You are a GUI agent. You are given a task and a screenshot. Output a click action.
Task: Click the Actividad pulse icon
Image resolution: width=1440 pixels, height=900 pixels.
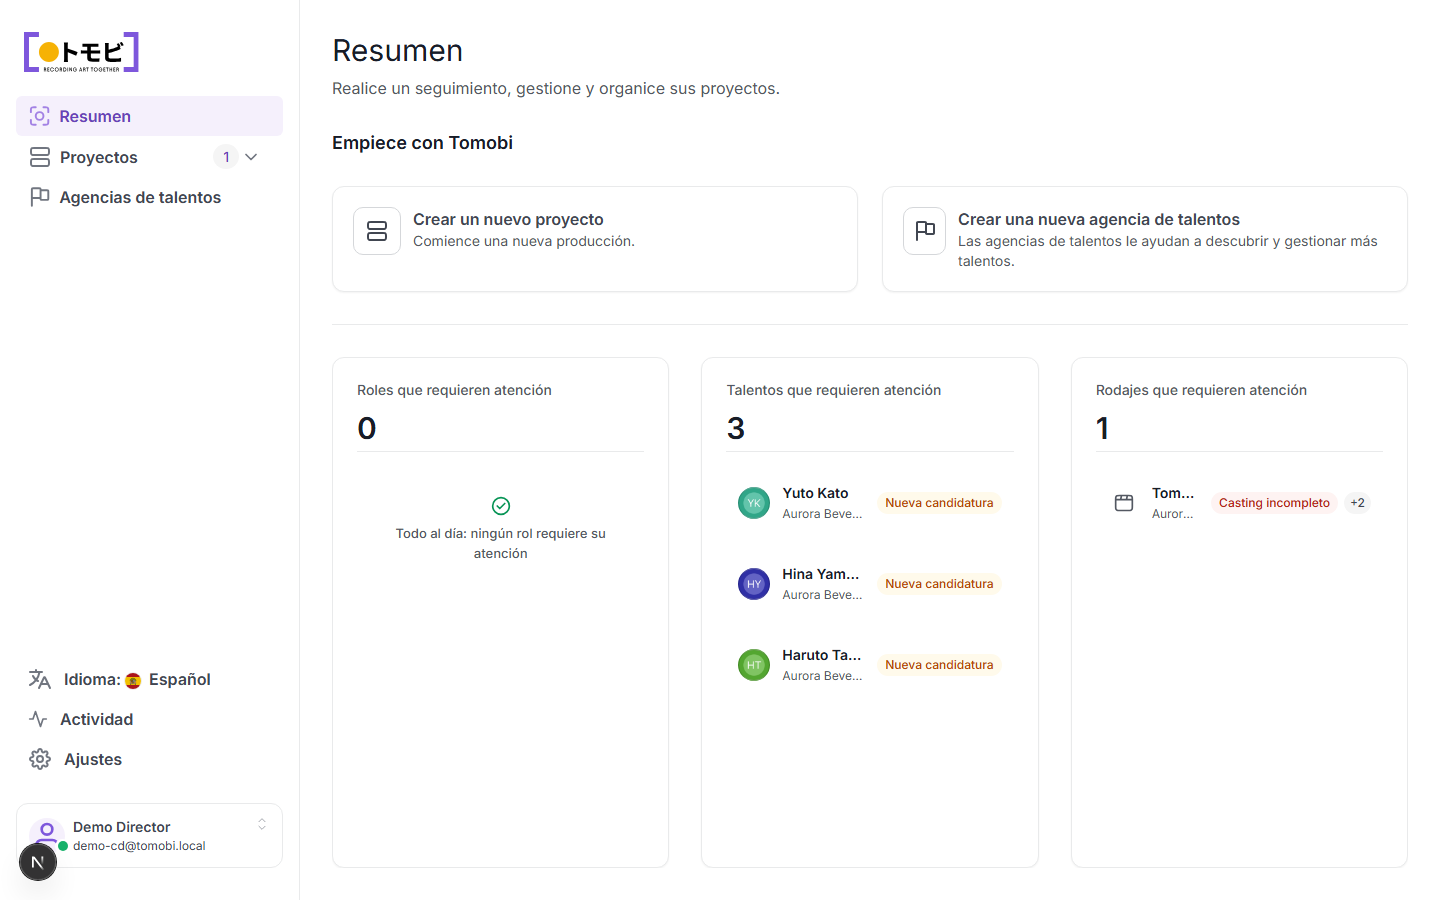pyautogui.click(x=39, y=719)
